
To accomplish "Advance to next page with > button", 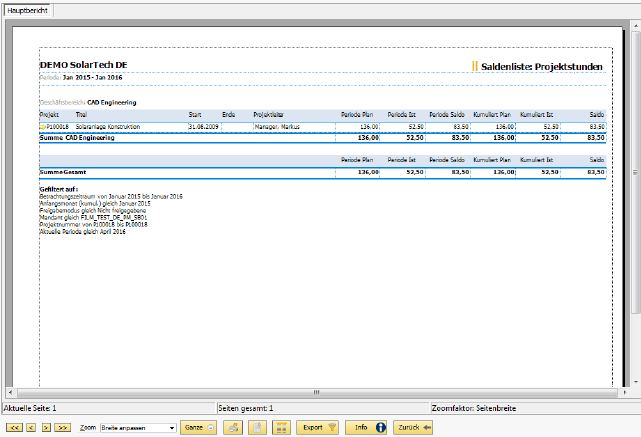I will (46, 427).
